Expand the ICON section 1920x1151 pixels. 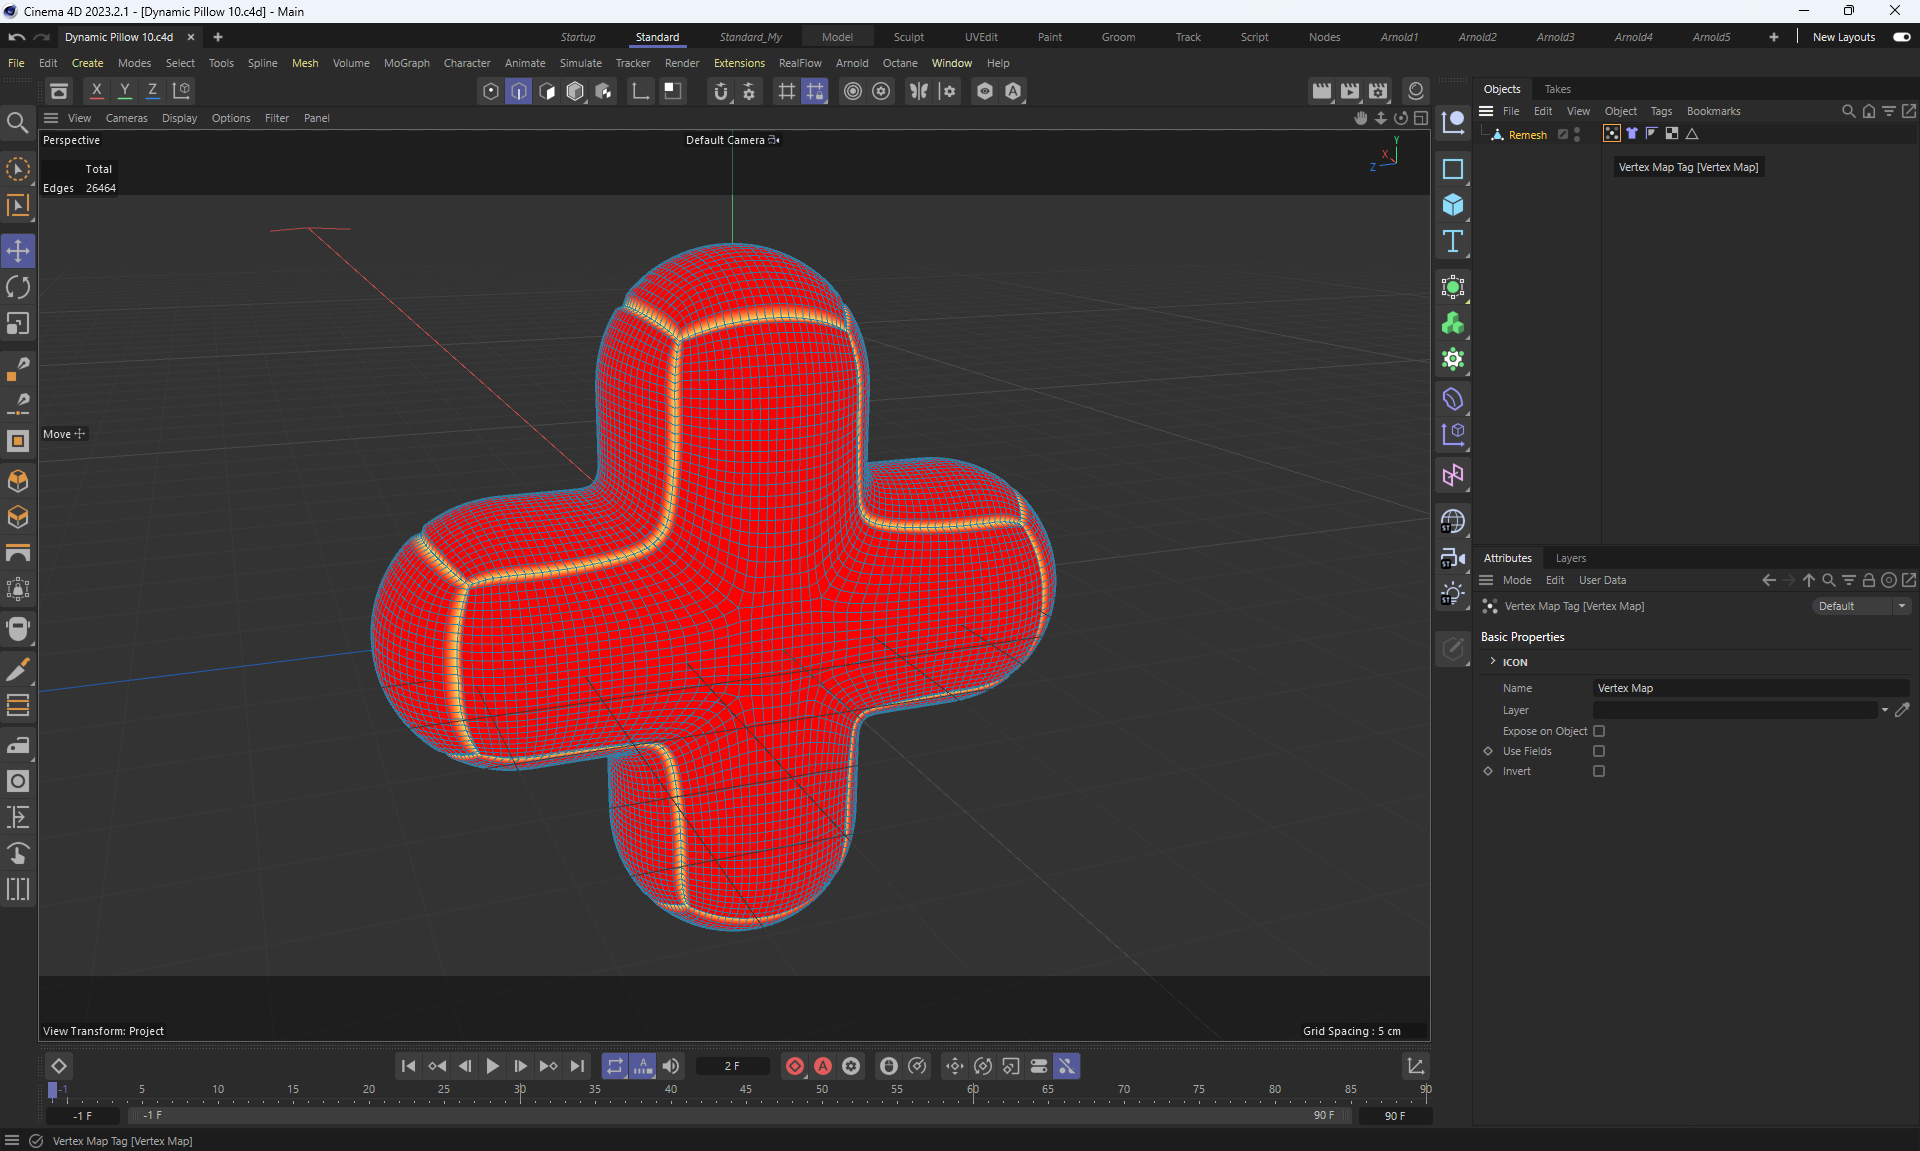[1493, 662]
